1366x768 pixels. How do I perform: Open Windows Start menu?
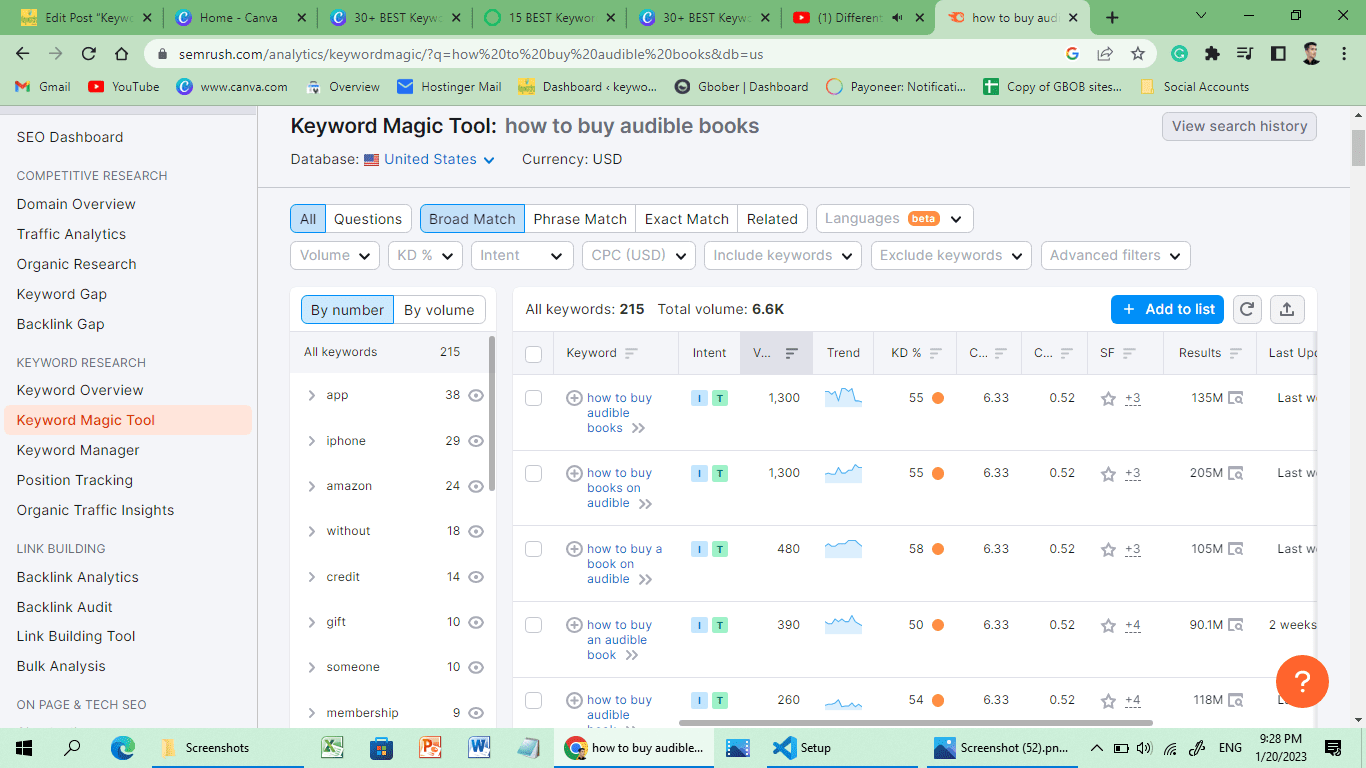click(23, 747)
